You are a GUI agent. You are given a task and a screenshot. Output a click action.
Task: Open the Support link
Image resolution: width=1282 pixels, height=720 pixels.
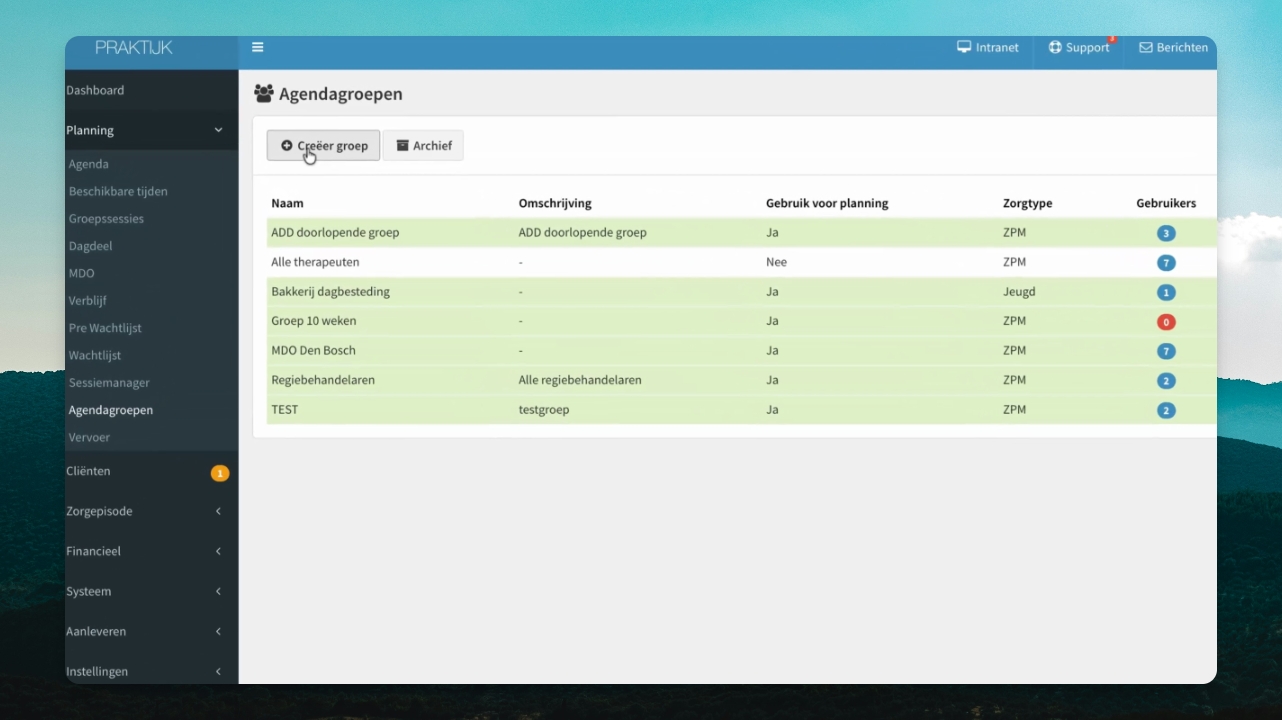(1079, 47)
